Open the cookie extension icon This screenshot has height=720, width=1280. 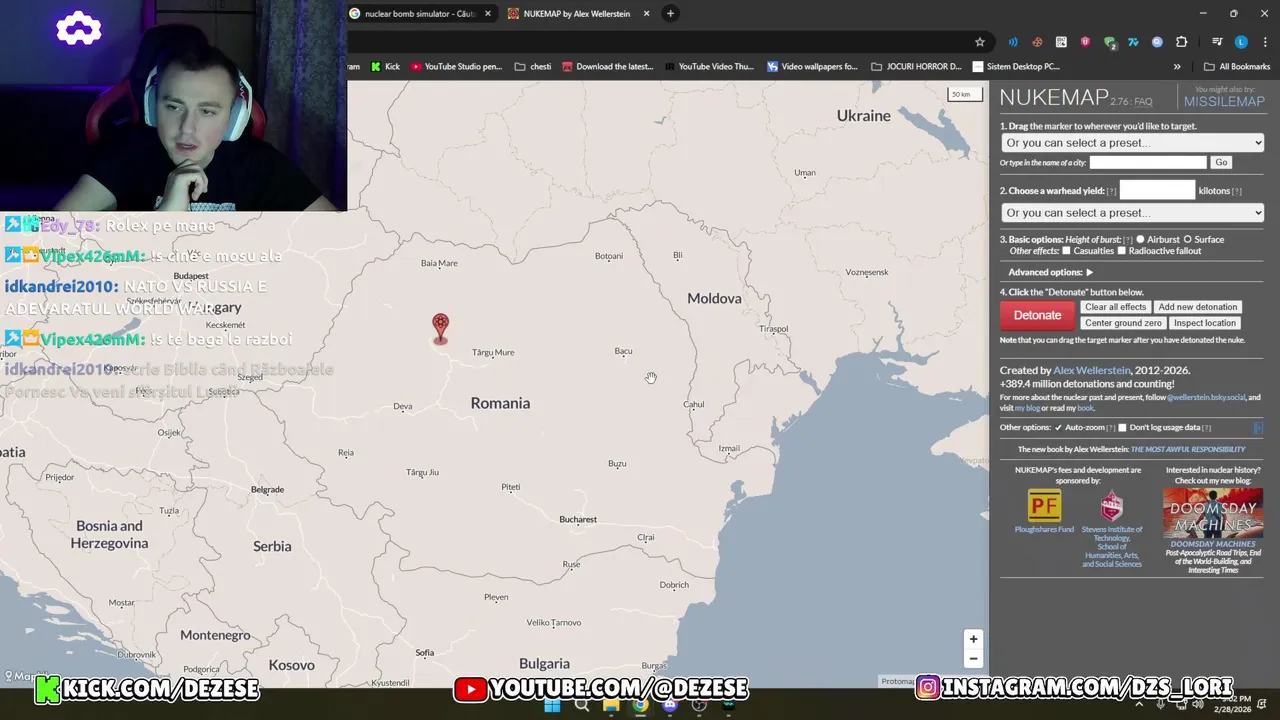(x=1037, y=42)
